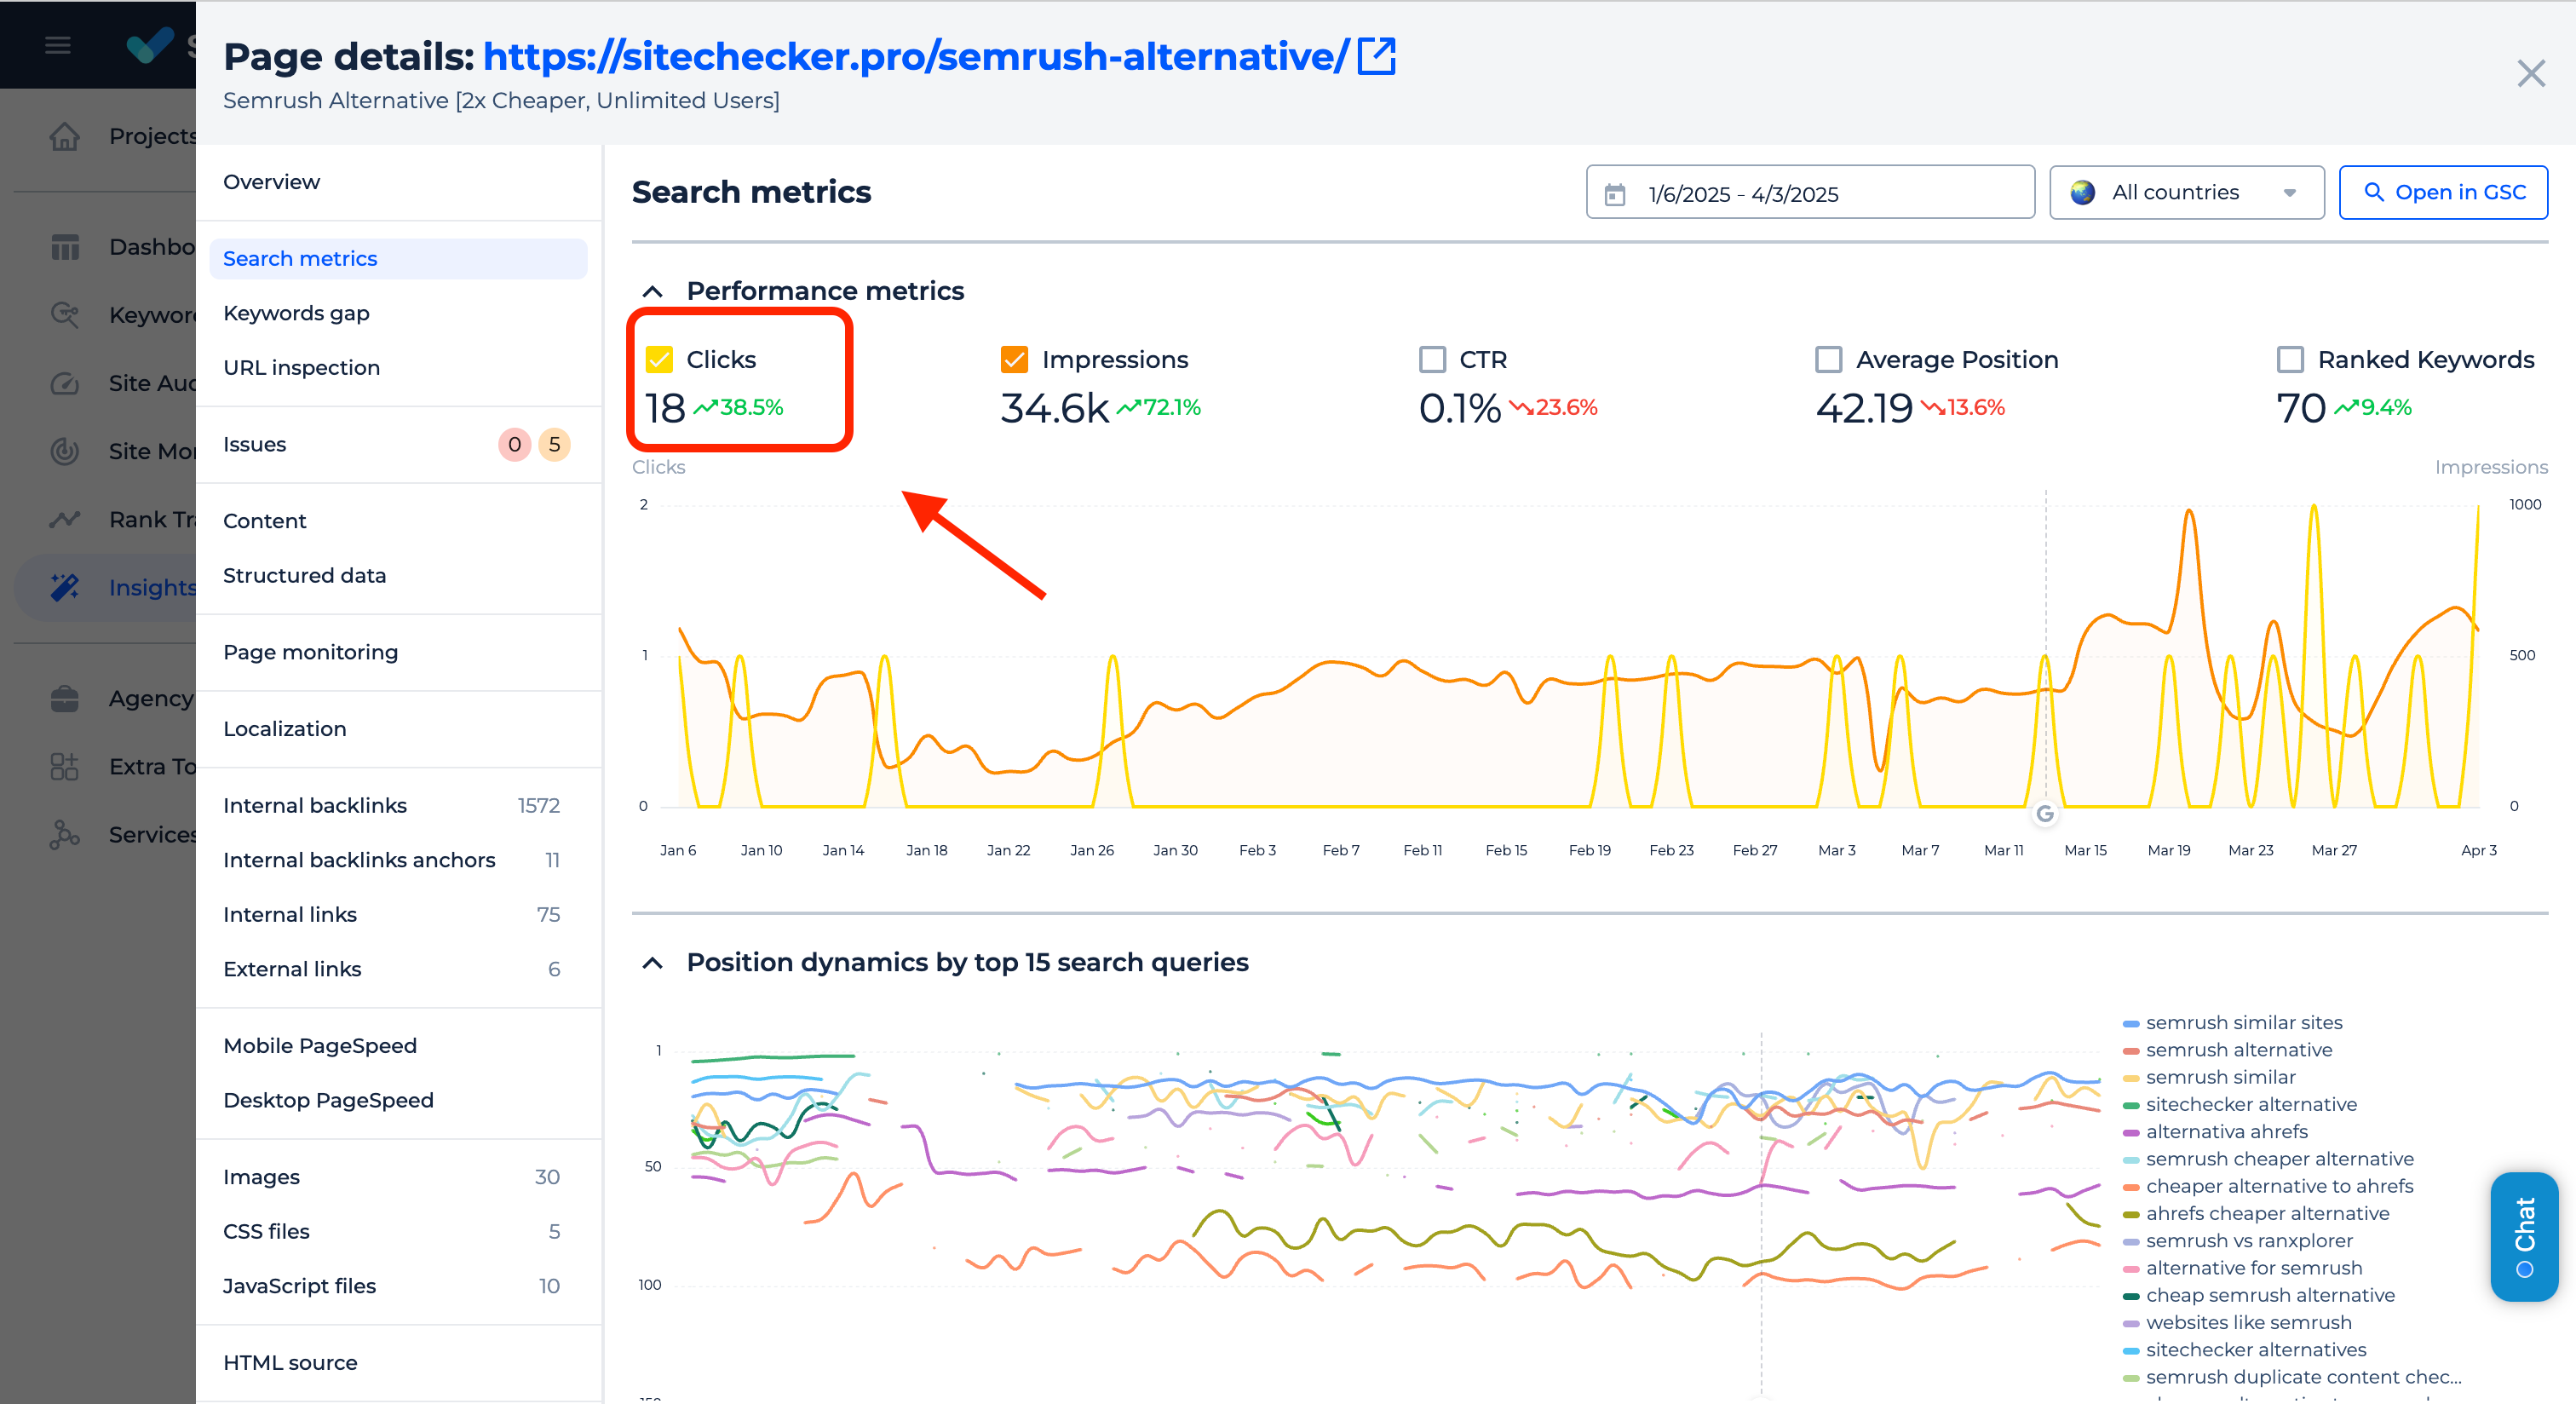Open URL inspection
The image size is (2576, 1404).
pyautogui.click(x=301, y=368)
